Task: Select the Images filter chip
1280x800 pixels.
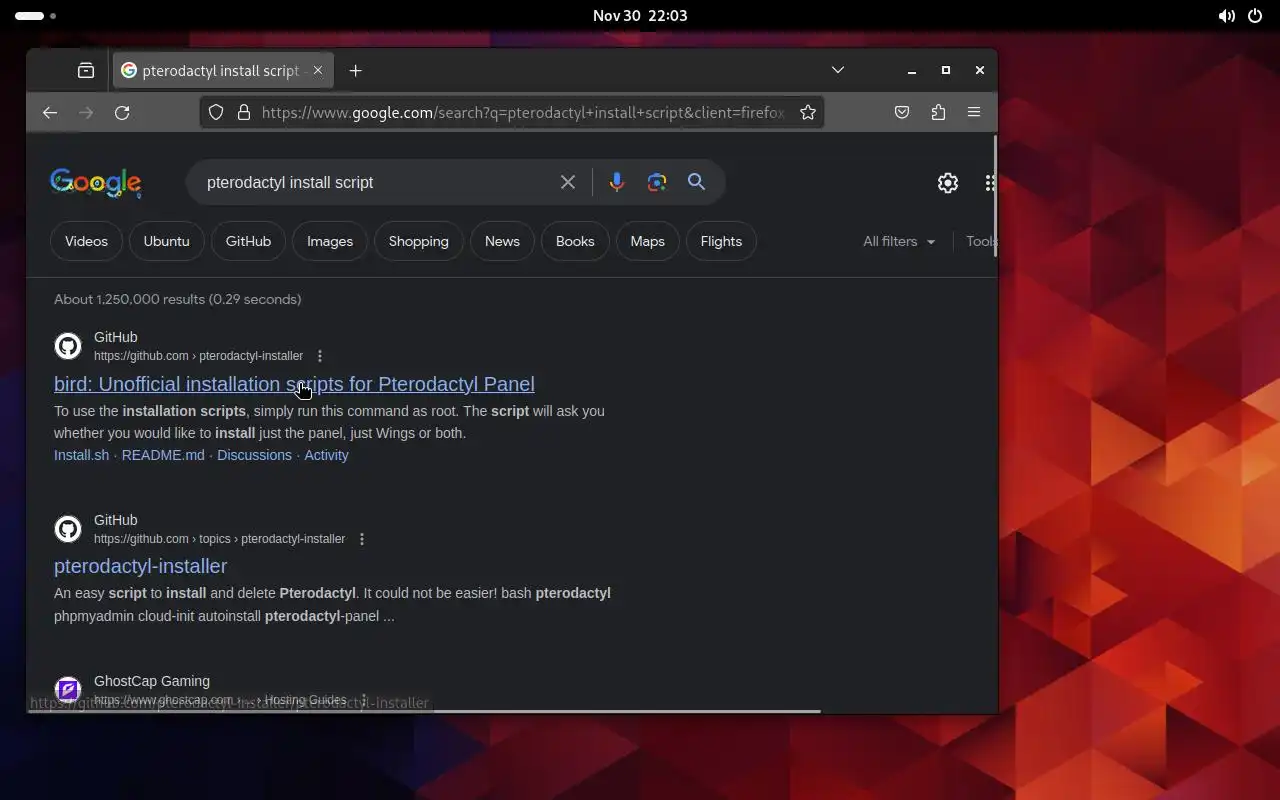Action: 330,241
